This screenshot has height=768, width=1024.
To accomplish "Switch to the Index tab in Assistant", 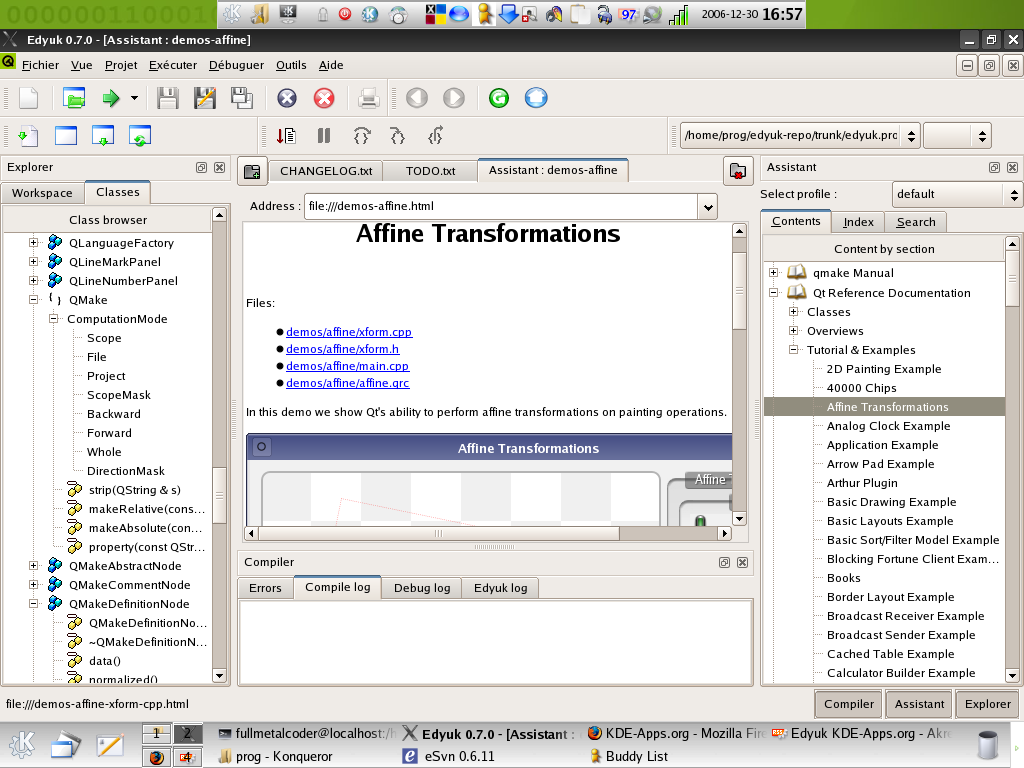I will tap(858, 222).
